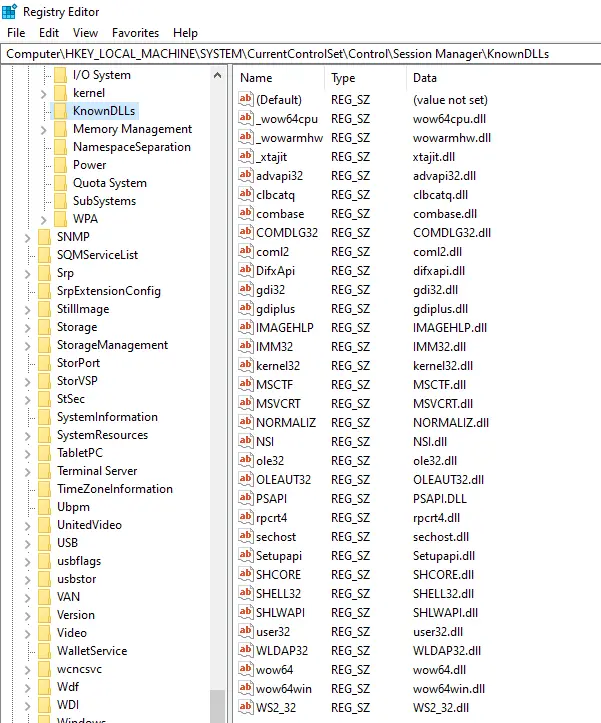601x723 pixels.
Task: Select the TimeZoneInformation key
Action: 115,489
